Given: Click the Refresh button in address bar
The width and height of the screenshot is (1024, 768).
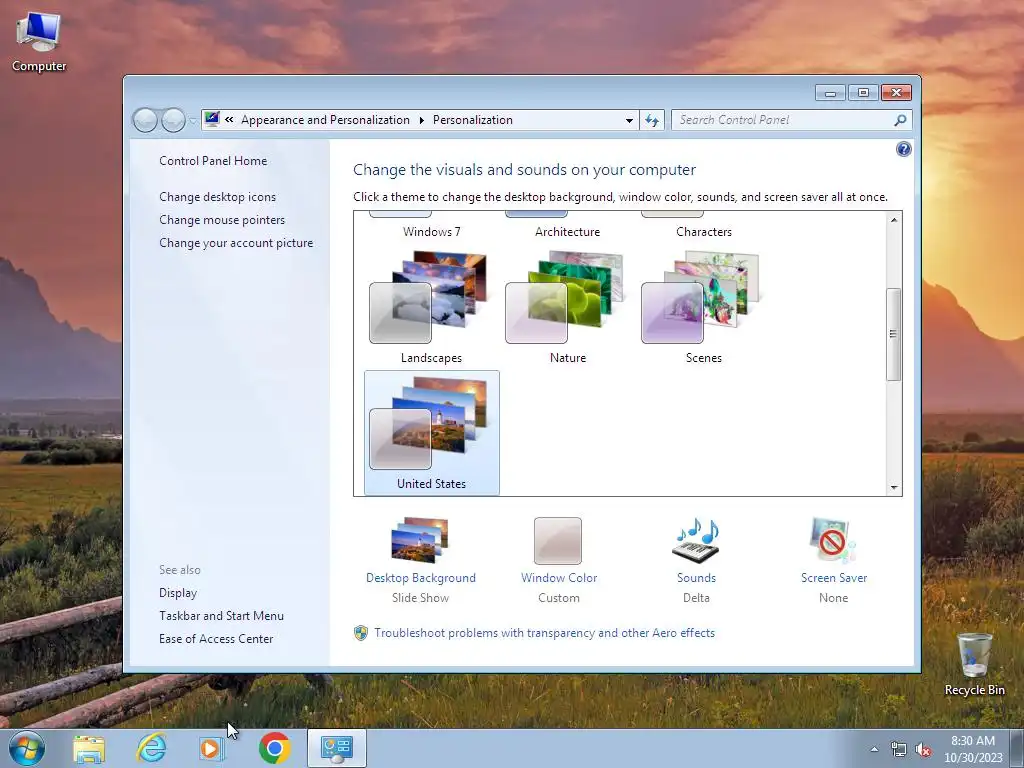Looking at the screenshot, I should point(652,120).
